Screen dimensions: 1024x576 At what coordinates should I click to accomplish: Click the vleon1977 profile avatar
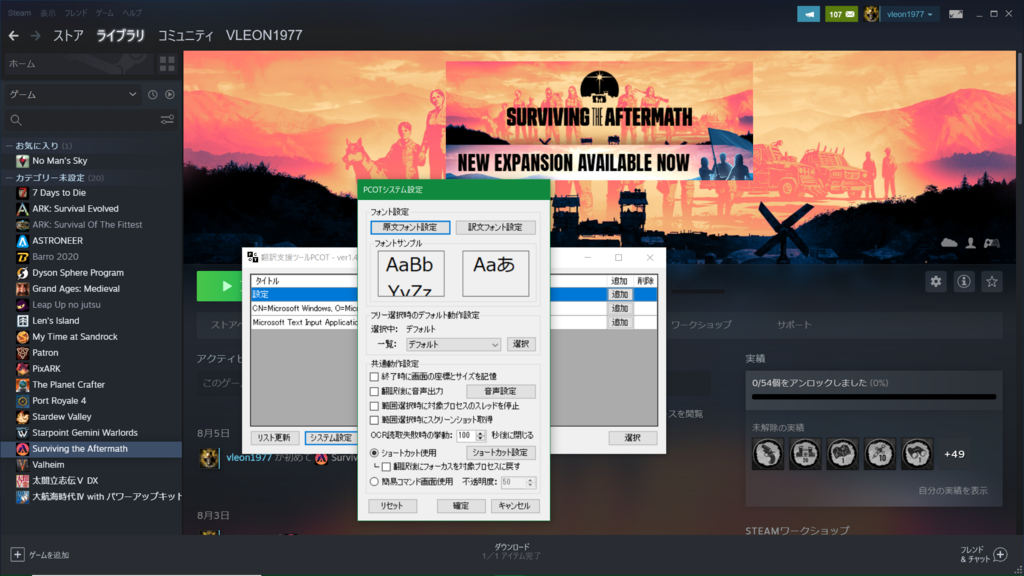tap(871, 14)
